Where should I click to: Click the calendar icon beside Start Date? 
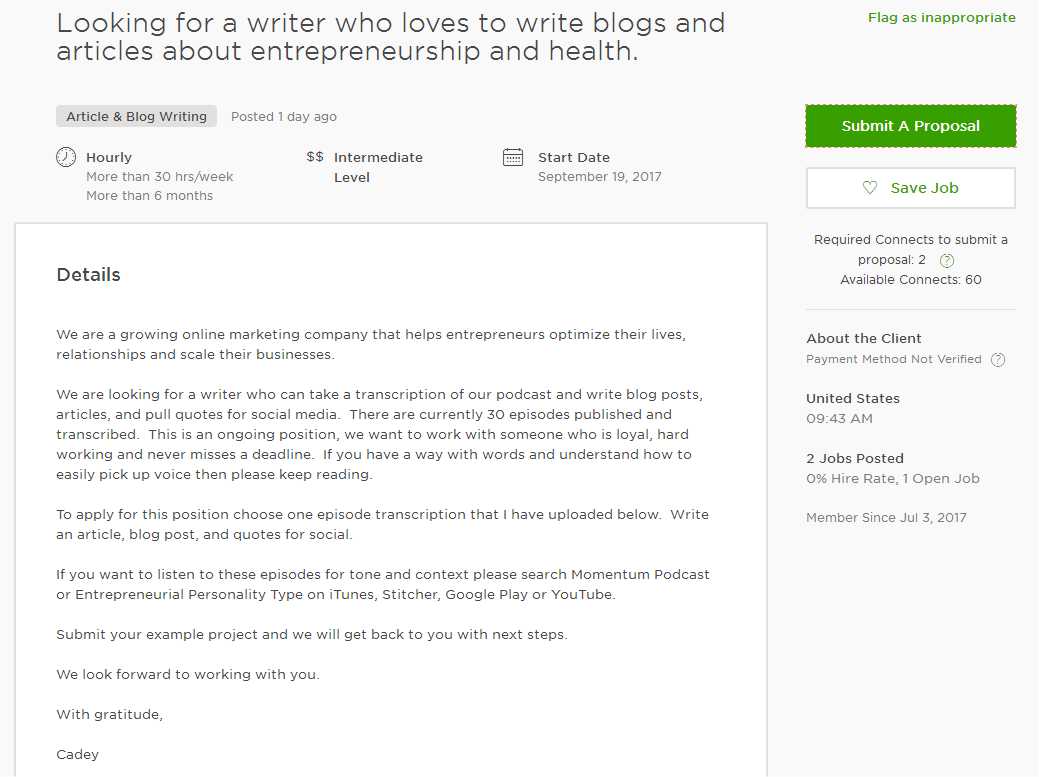(513, 157)
